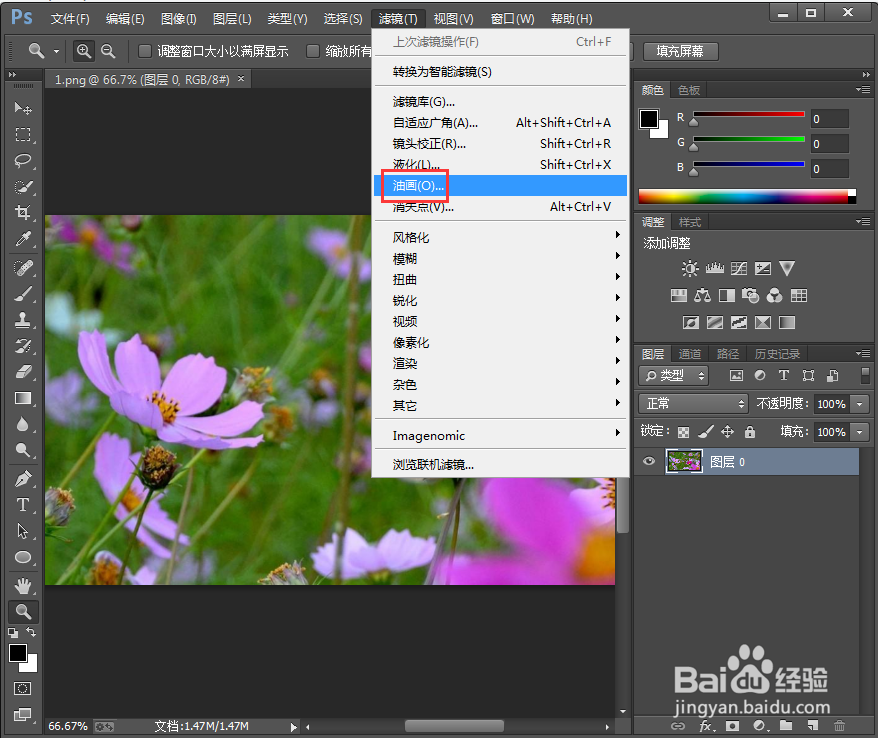878x738 pixels.
Task: Select the Gradient tool
Action: point(23,398)
